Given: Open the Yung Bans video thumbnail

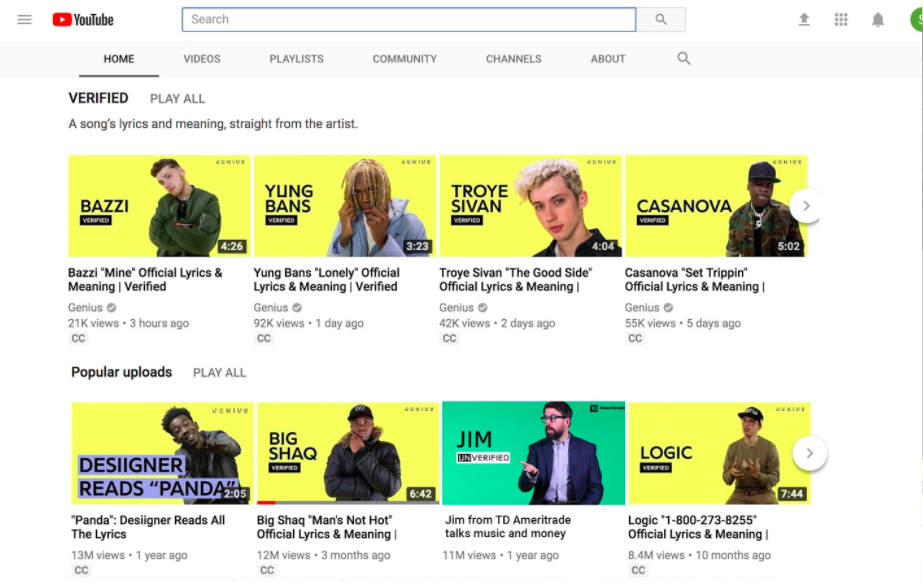Looking at the screenshot, I should point(345,205).
